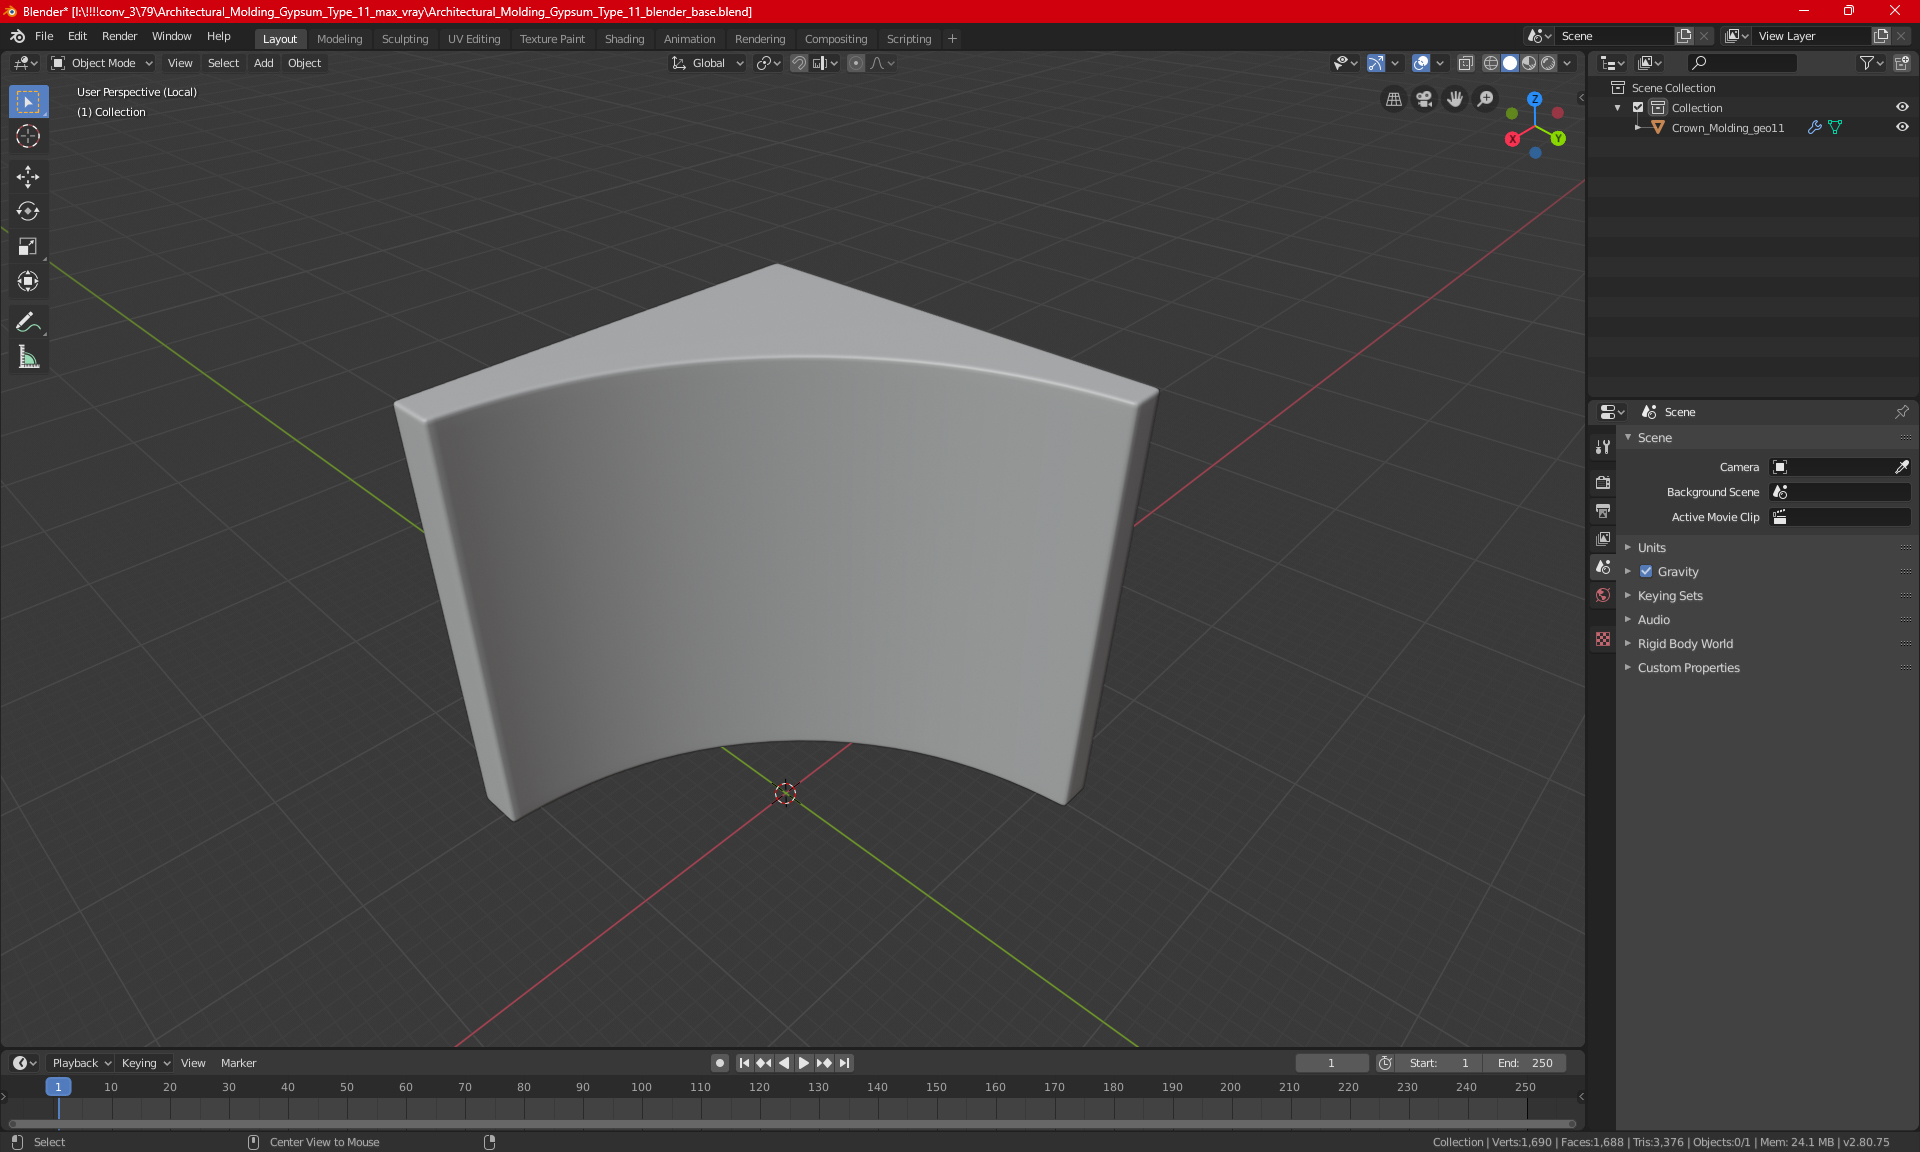Expand the Audio panel
Image resolution: width=1920 pixels, height=1152 pixels.
[1653, 619]
